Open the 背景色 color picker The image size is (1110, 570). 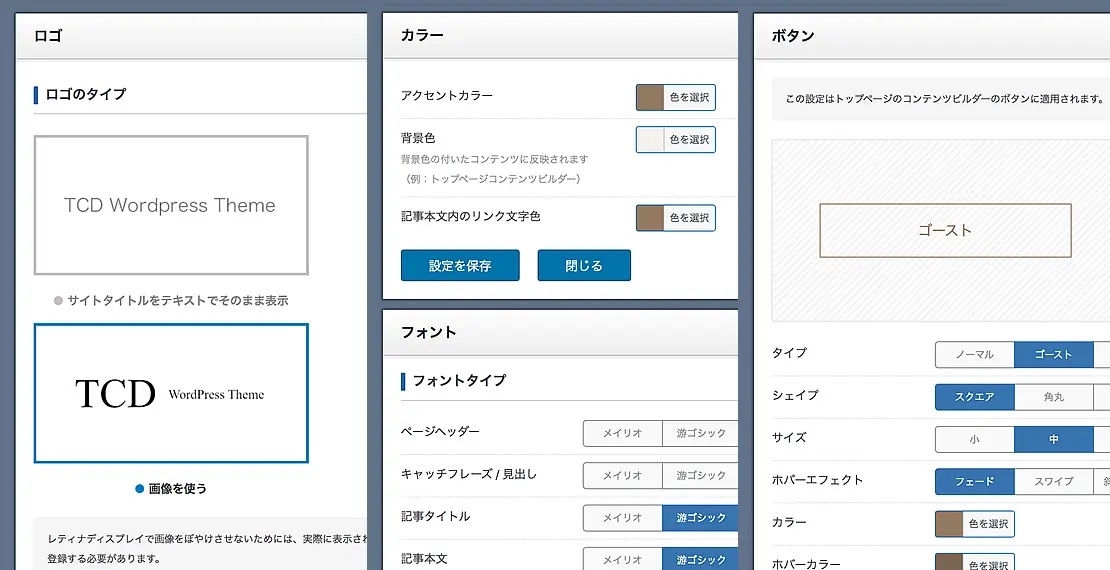tap(676, 140)
